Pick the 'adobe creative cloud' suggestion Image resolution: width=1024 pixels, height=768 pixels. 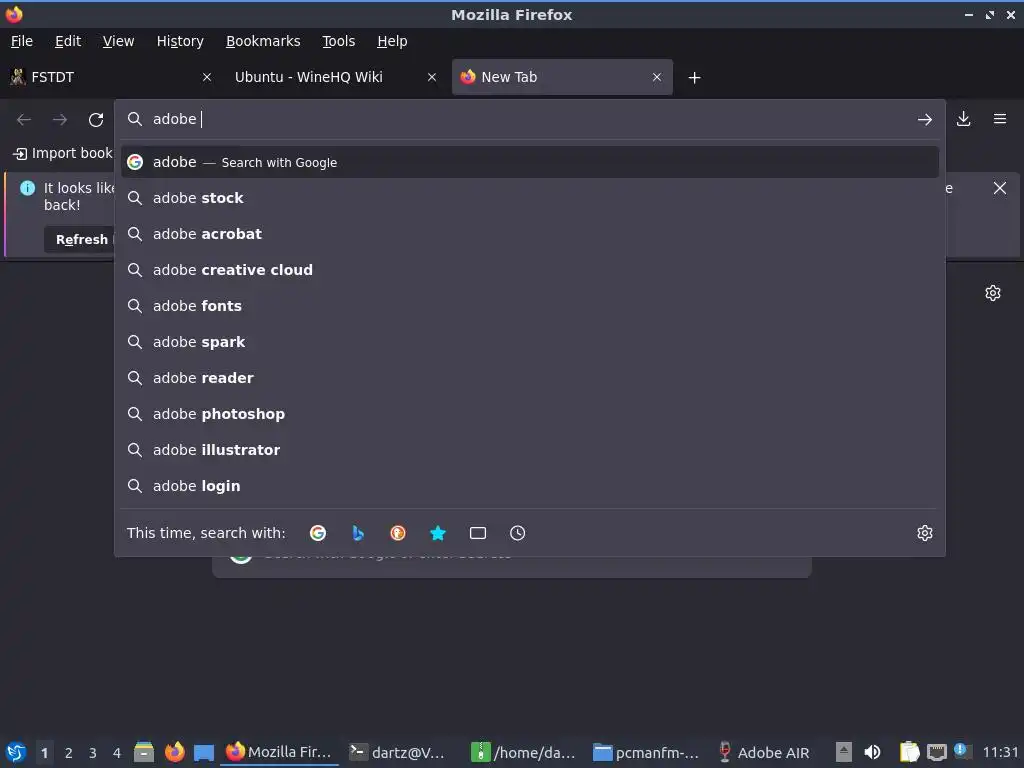(x=530, y=270)
